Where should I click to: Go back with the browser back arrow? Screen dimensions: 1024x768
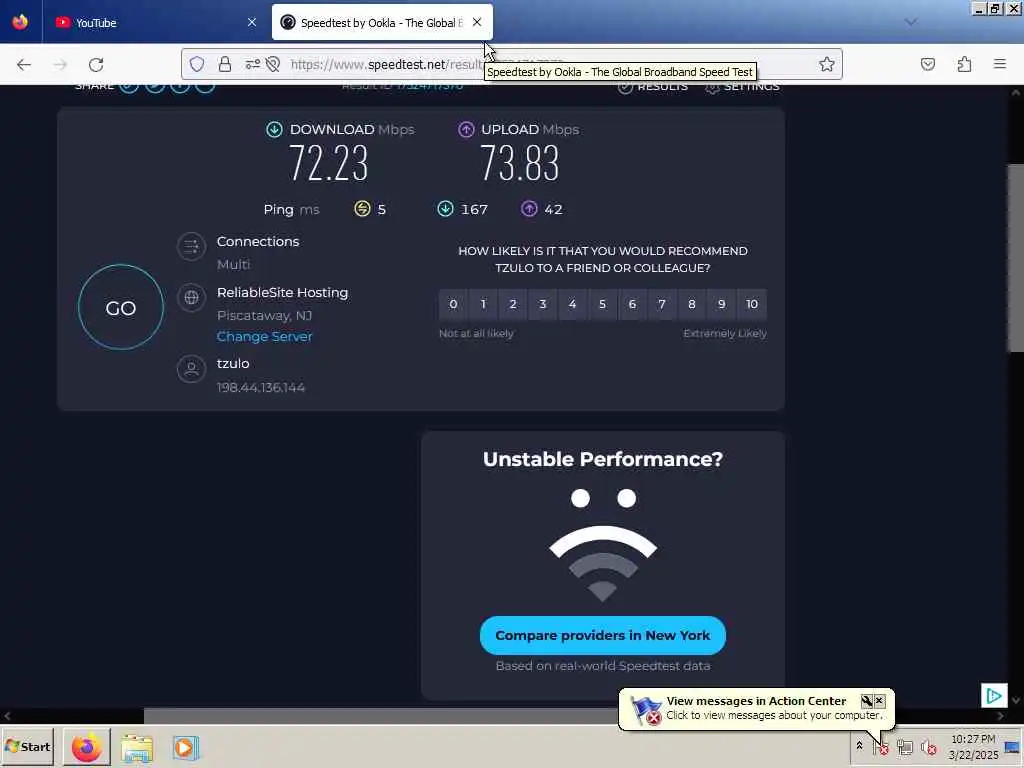pos(24,65)
